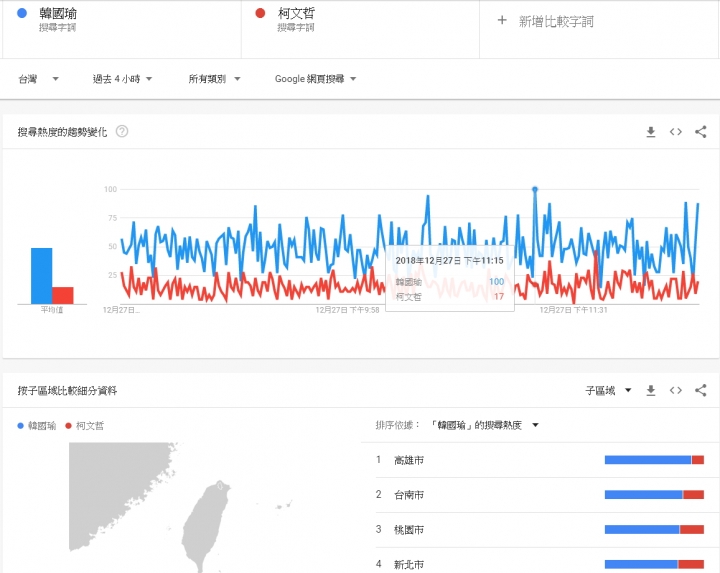Open embed code for subregion comparison
Viewport: 720px width, 573px height.
tap(675, 391)
